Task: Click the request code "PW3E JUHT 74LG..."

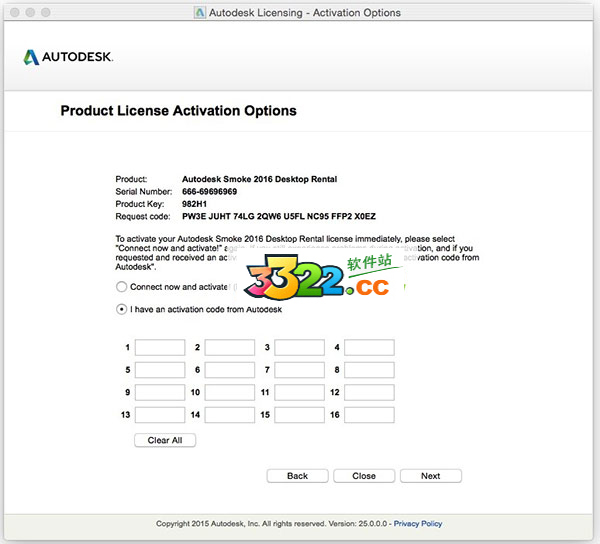Action: [279, 216]
